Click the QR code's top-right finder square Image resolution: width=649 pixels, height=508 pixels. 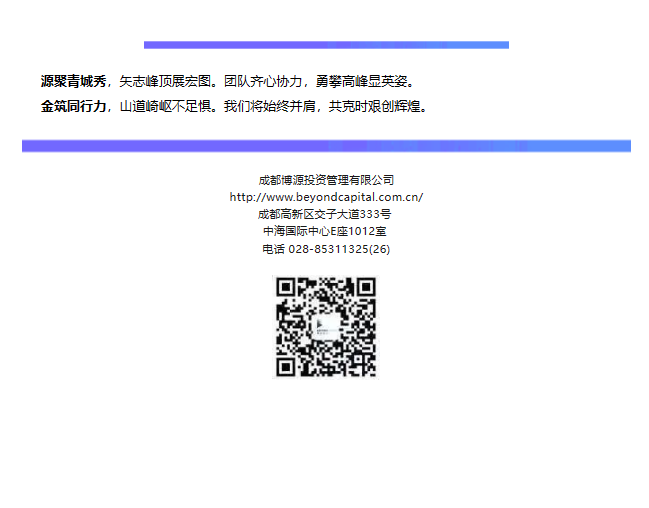365,288
